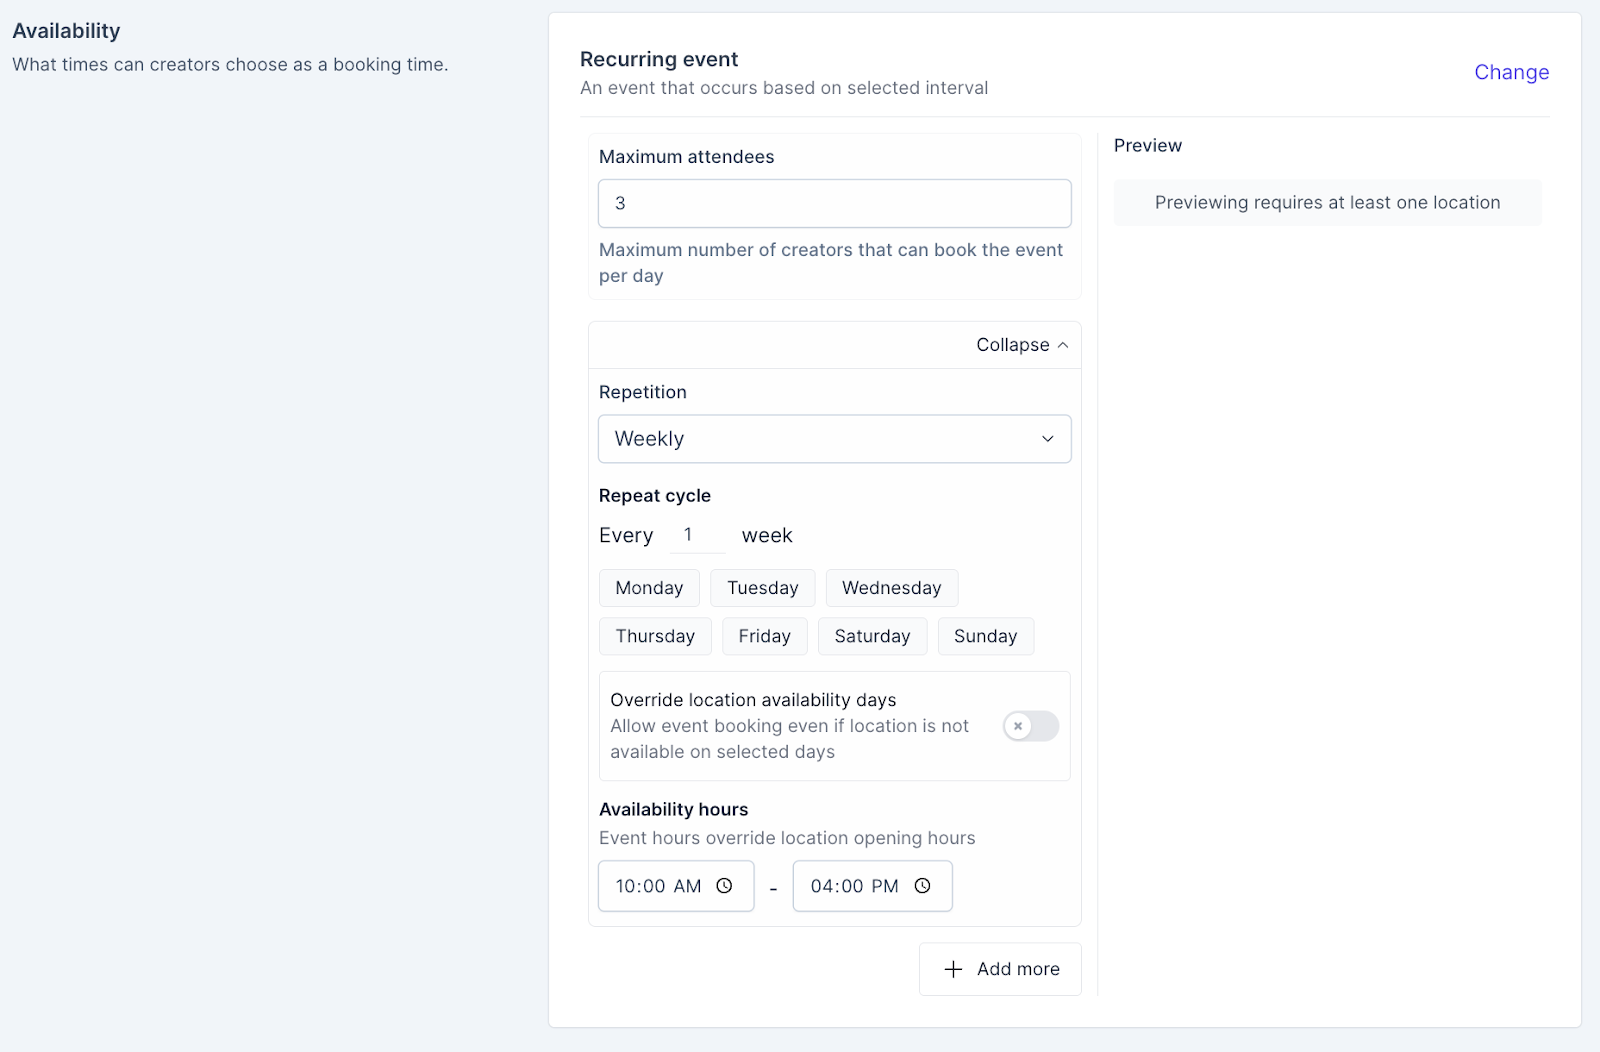Select Sunday as repeat day
The height and width of the screenshot is (1052, 1600).
coord(985,636)
